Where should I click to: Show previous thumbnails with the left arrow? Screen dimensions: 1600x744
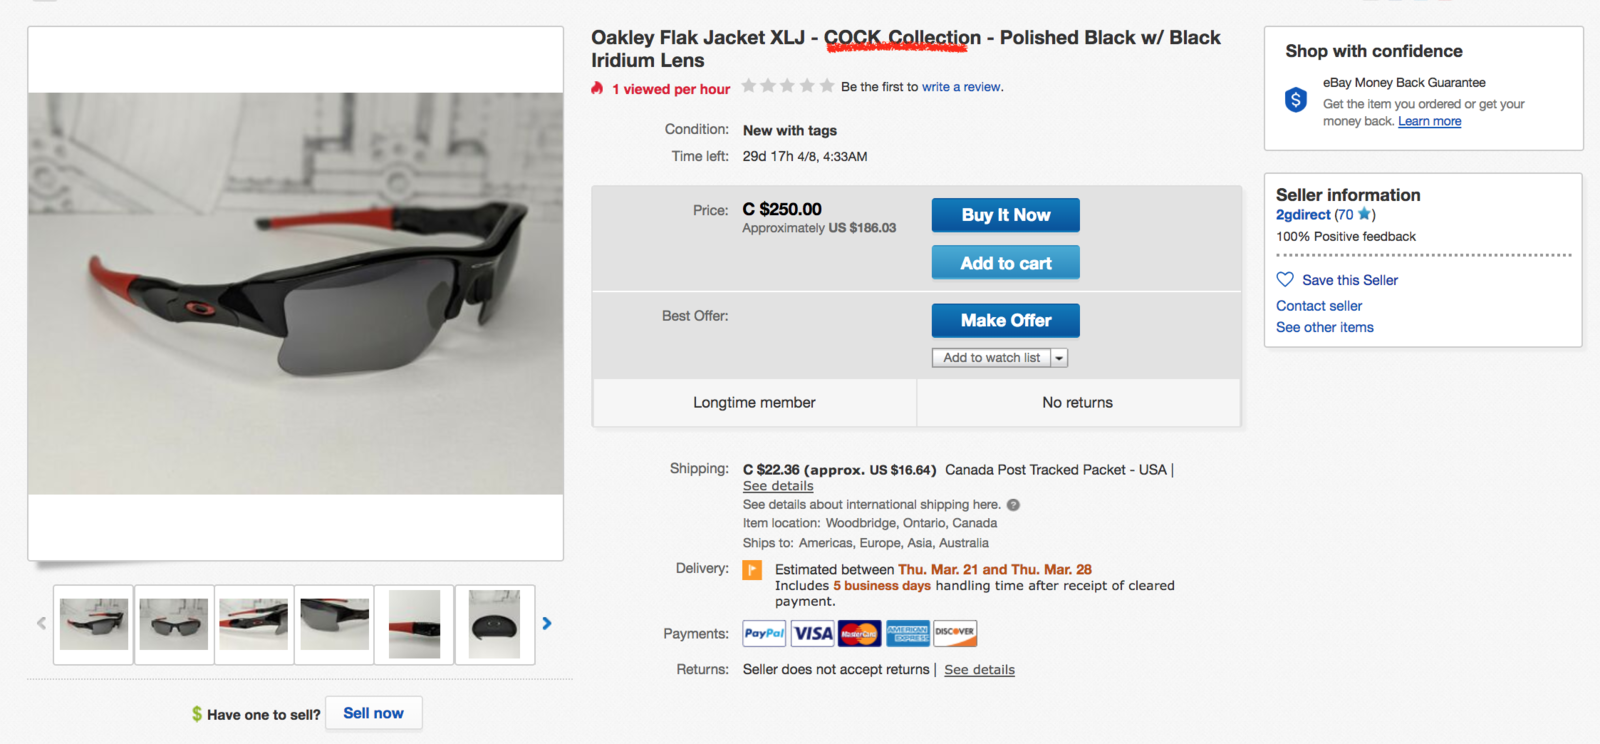coord(41,623)
